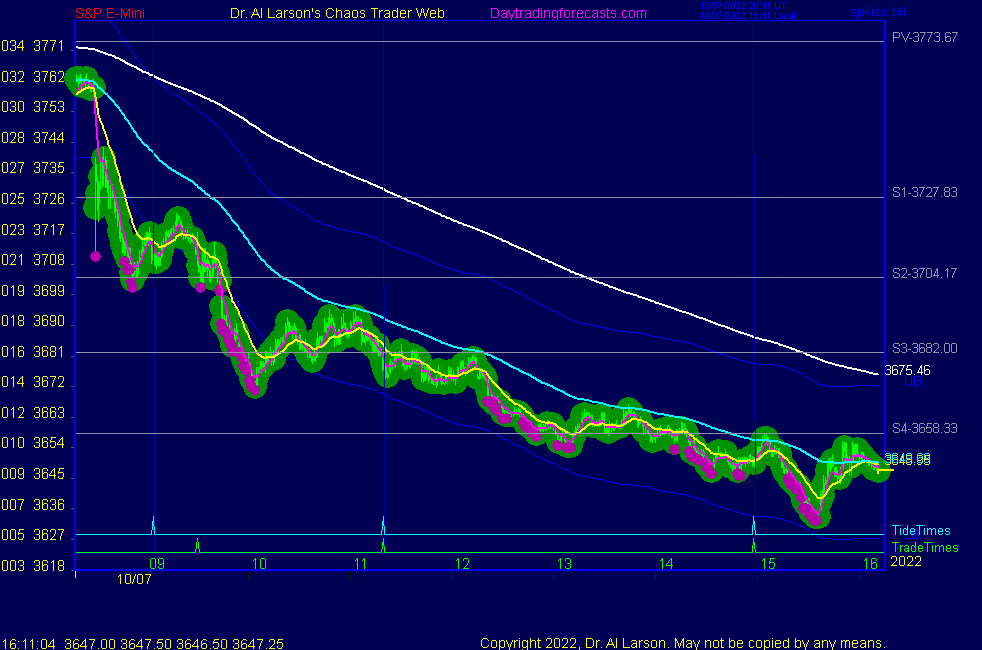Click the "018 3690" price axis label
The height and width of the screenshot is (650, 982).
coord(33,321)
